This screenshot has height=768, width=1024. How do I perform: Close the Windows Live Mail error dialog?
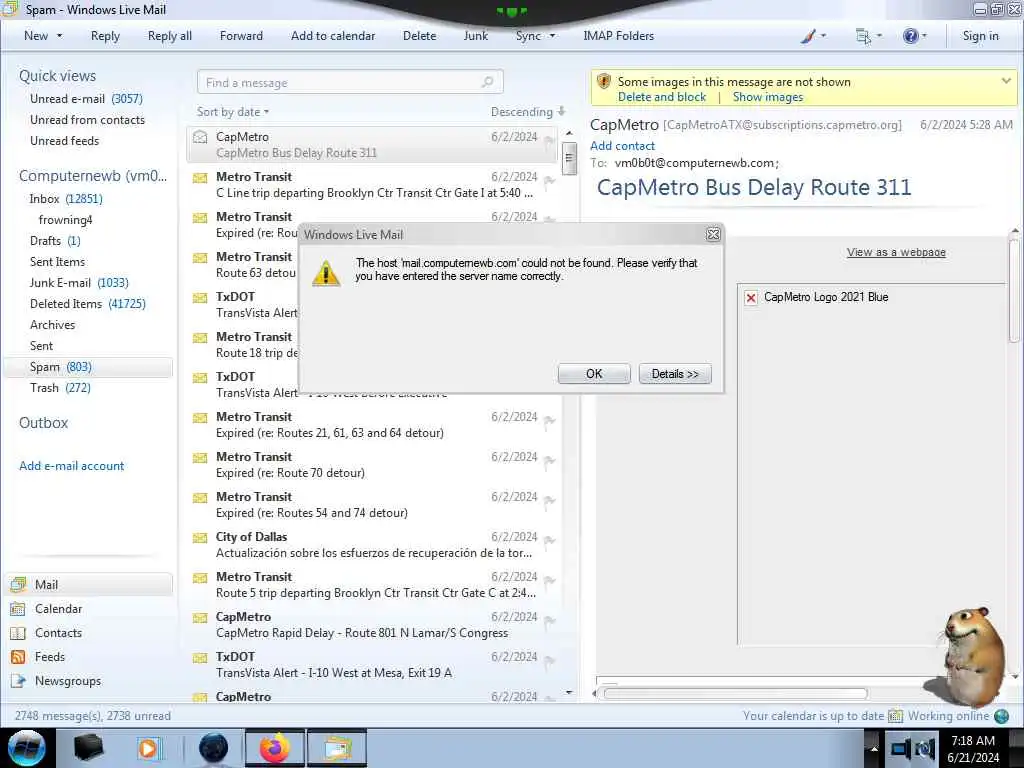coord(713,234)
